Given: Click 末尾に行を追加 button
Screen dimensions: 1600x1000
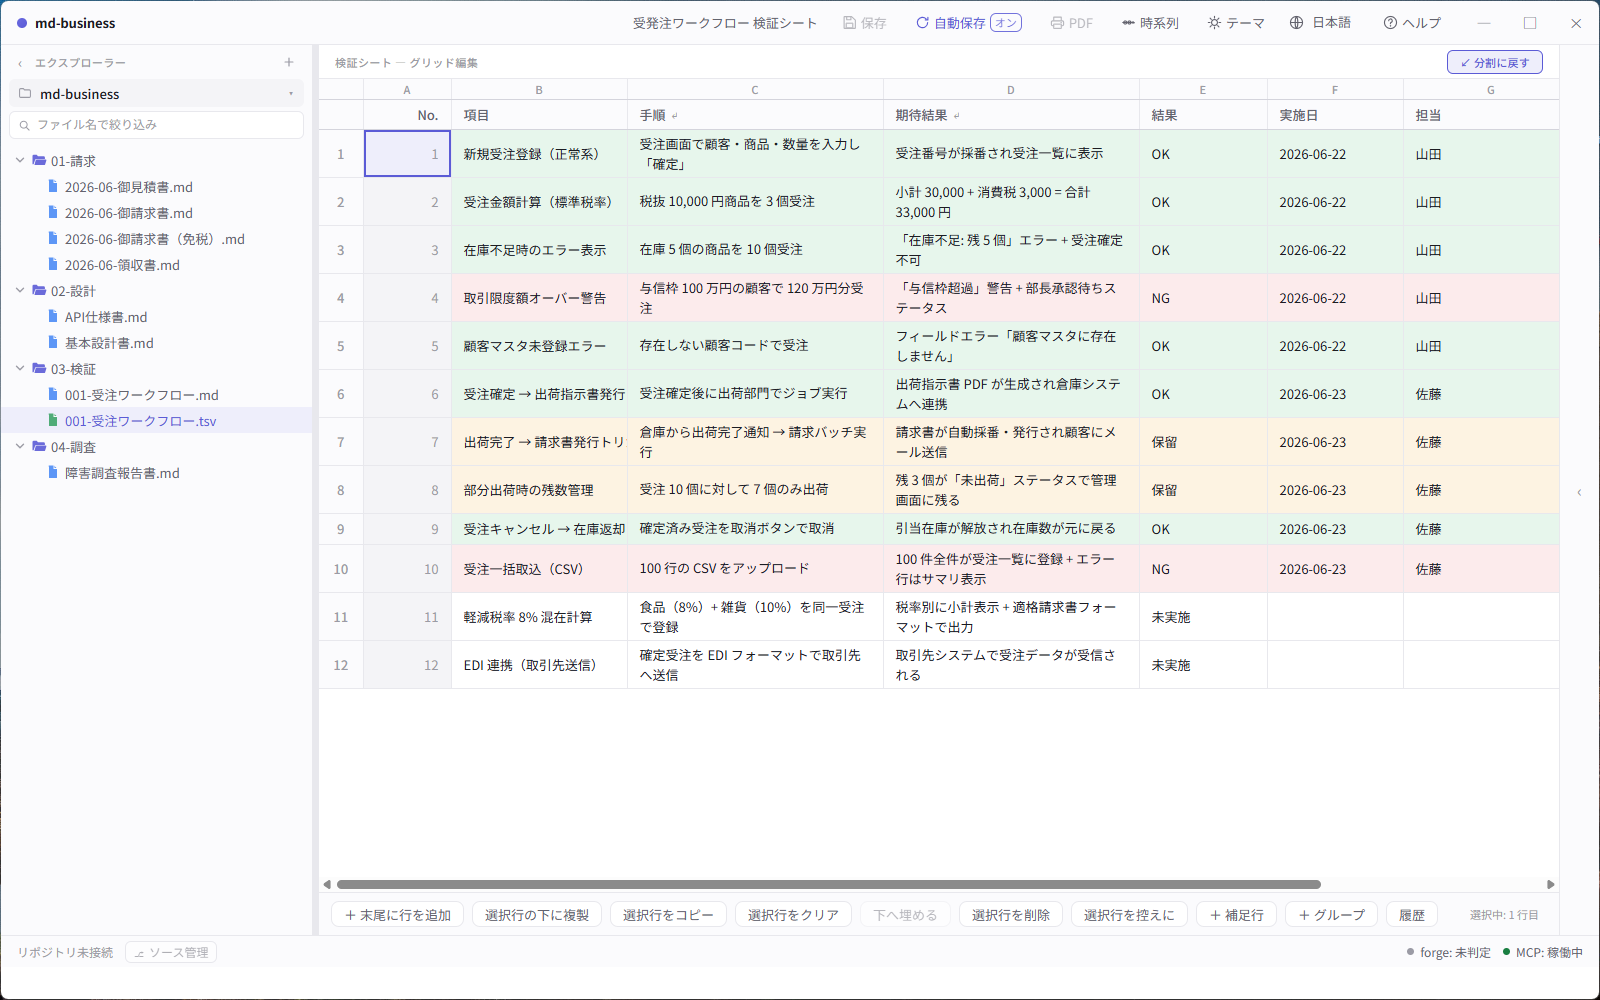Looking at the screenshot, I should click(x=398, y=915).
